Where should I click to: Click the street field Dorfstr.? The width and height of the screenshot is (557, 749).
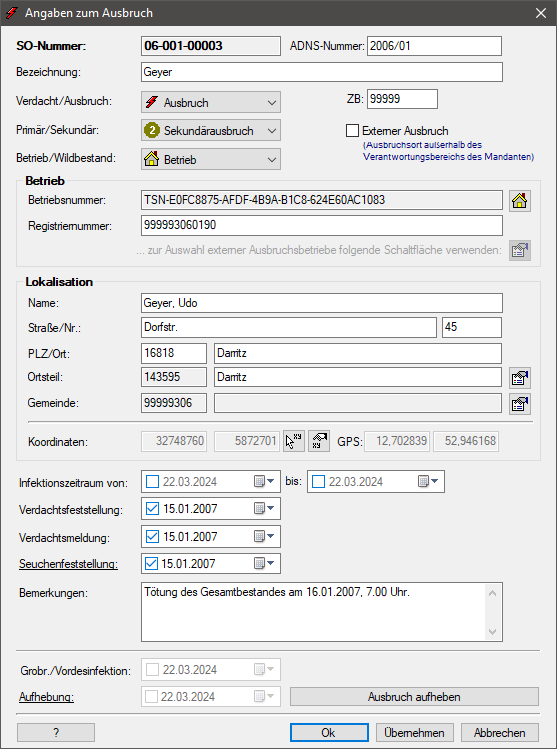pos(289,327)
